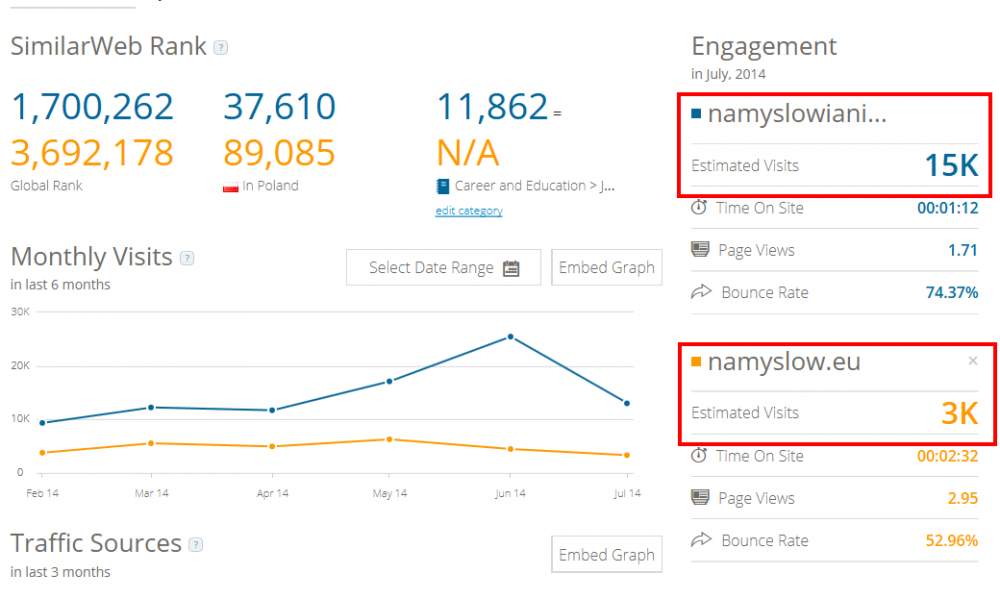
Task: Click orange color square beside namyslow.eu
Action: pos(696,362)
